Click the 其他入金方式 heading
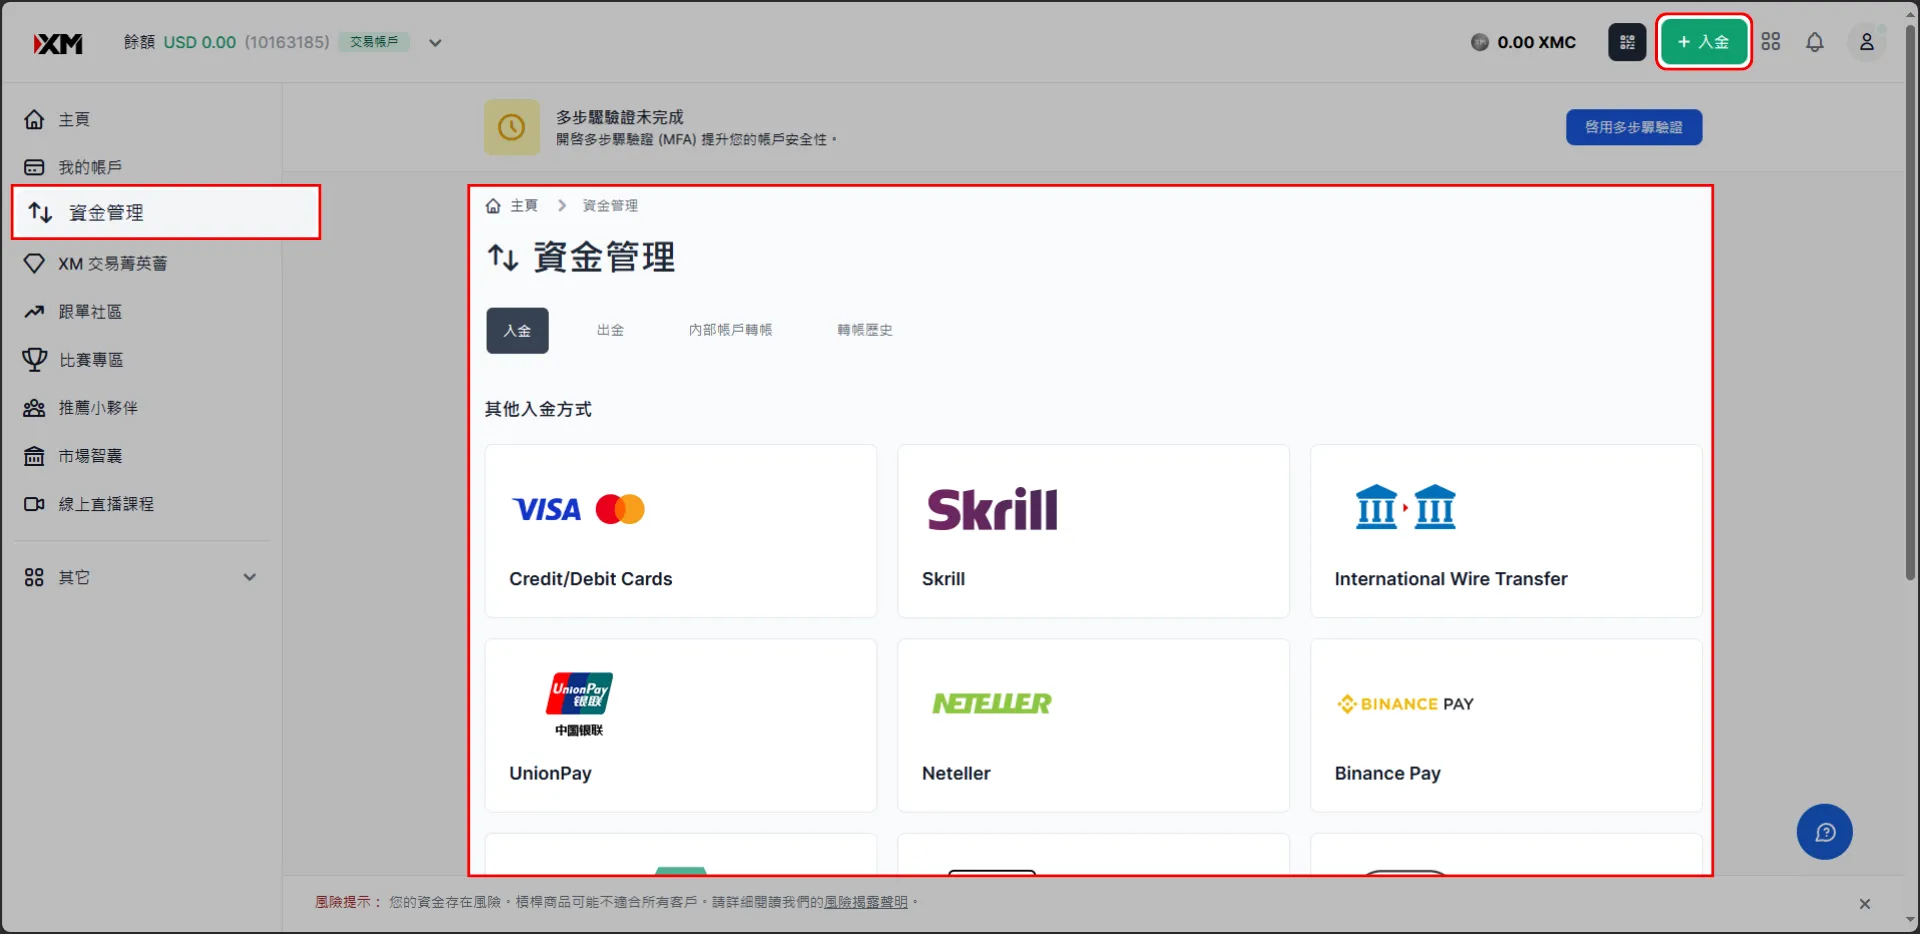Image resolution: width=1920 pixels, height=934 pixels. pos(538,409)
